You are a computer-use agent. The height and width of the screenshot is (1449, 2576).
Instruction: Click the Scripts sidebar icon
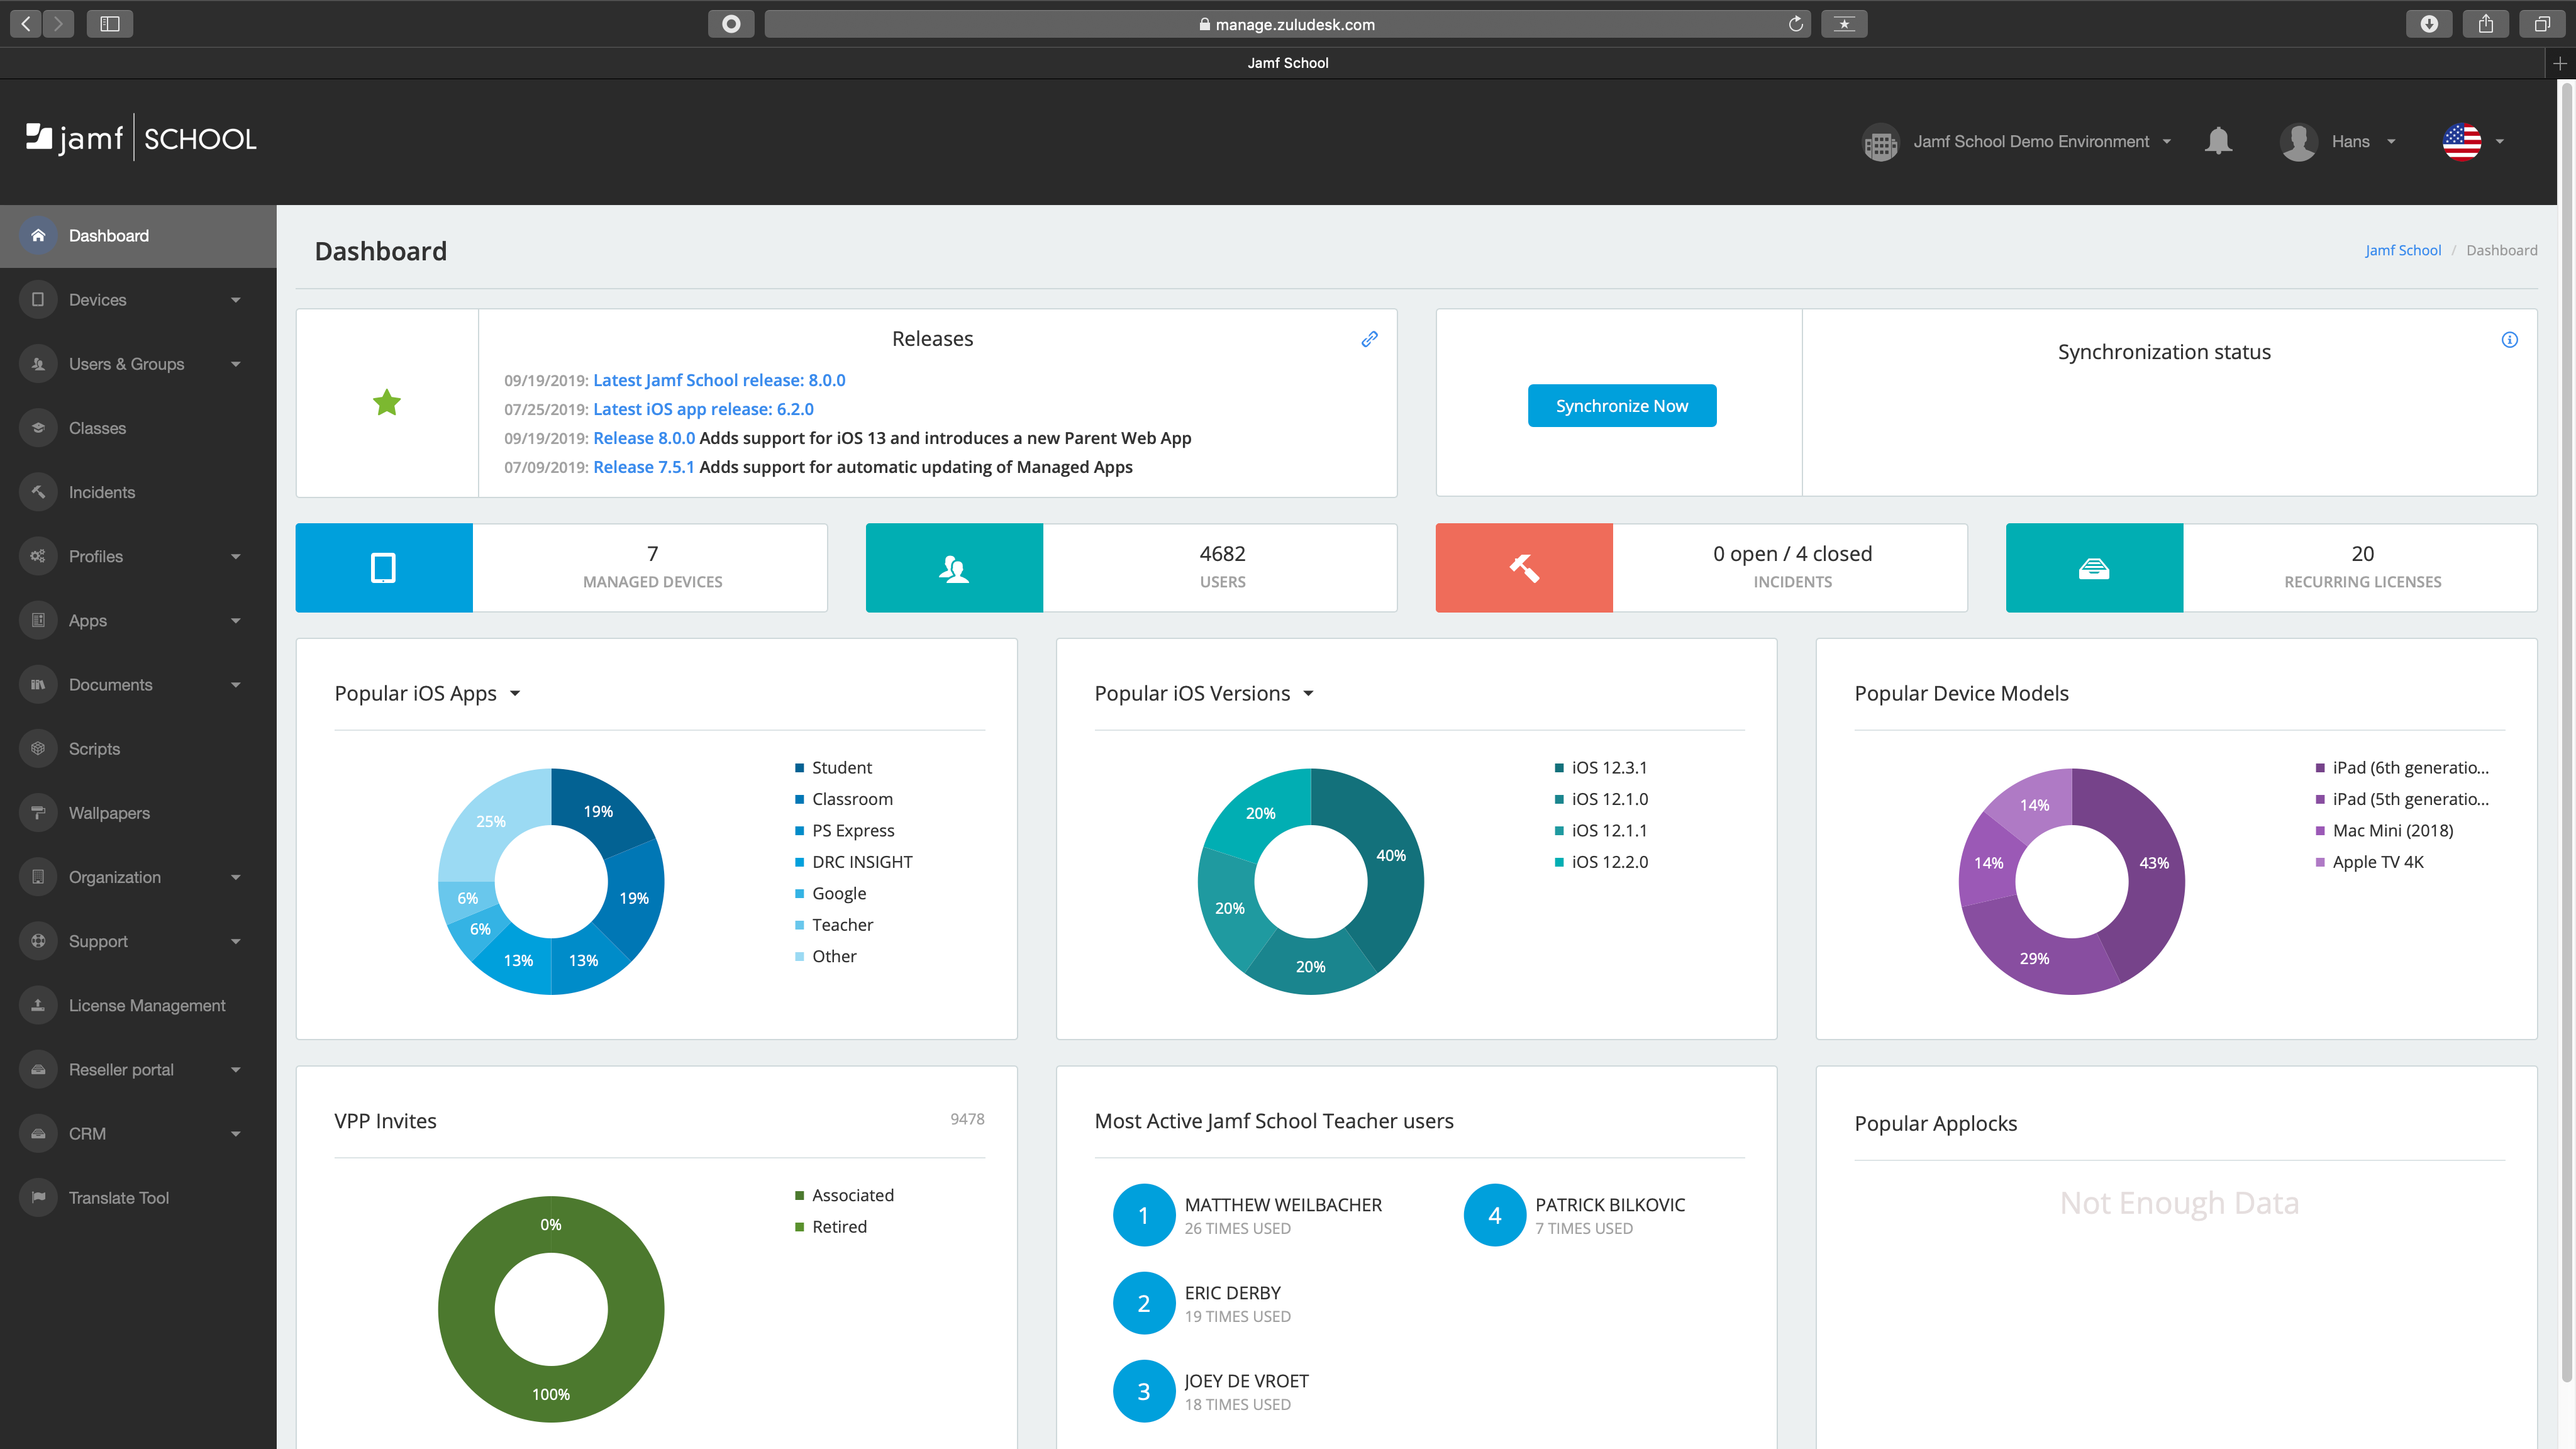point(38,749)
